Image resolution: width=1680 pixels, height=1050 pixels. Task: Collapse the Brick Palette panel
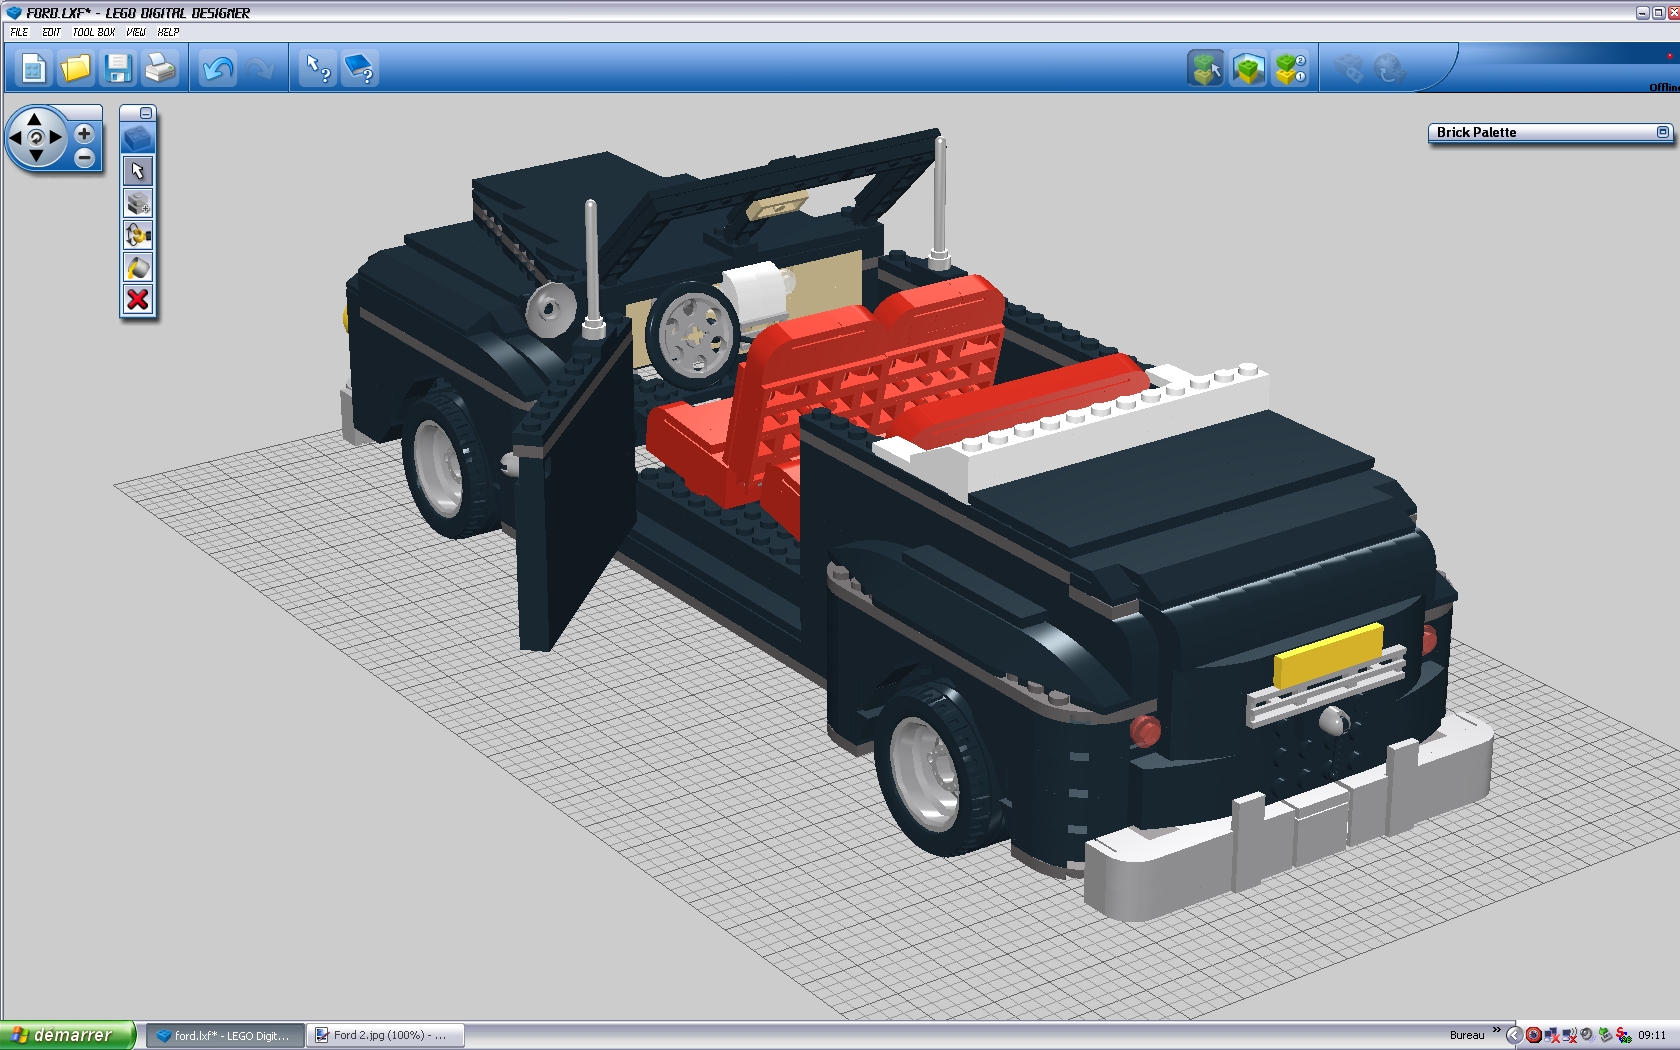(x=1663, y=131)
